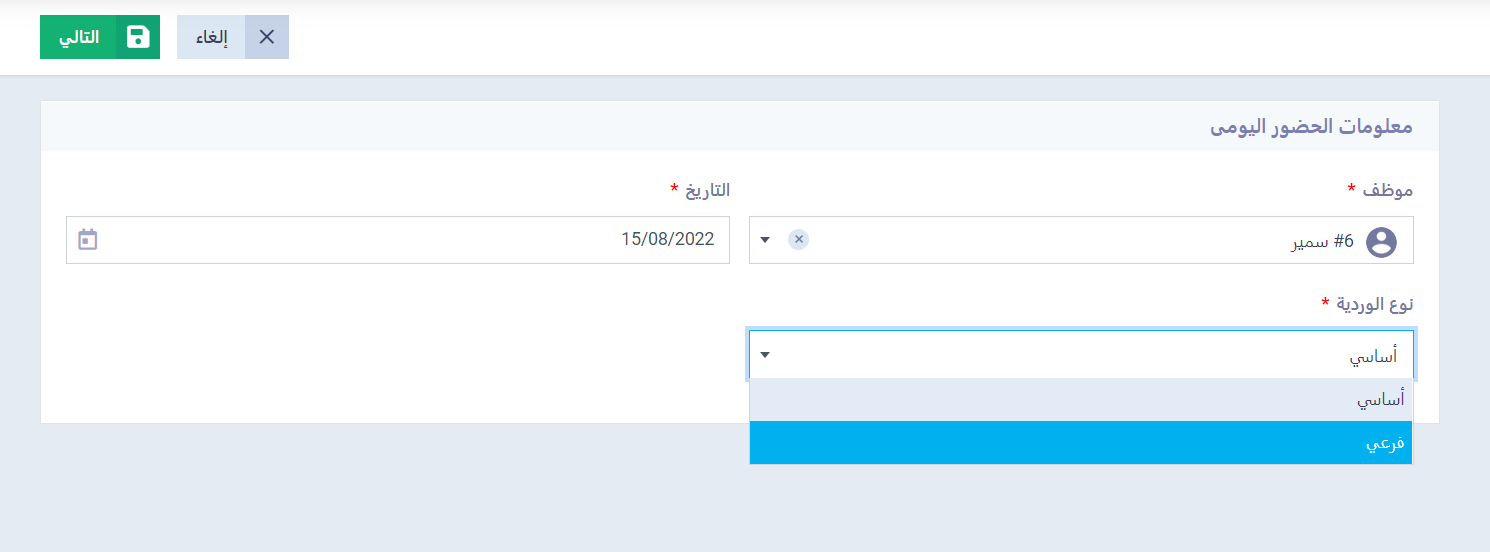Image resolution: width=1490 pixels, height=552 pixels.
Task: Click the red asterisk next to موظف
Action: click(x=1352, y=188)
